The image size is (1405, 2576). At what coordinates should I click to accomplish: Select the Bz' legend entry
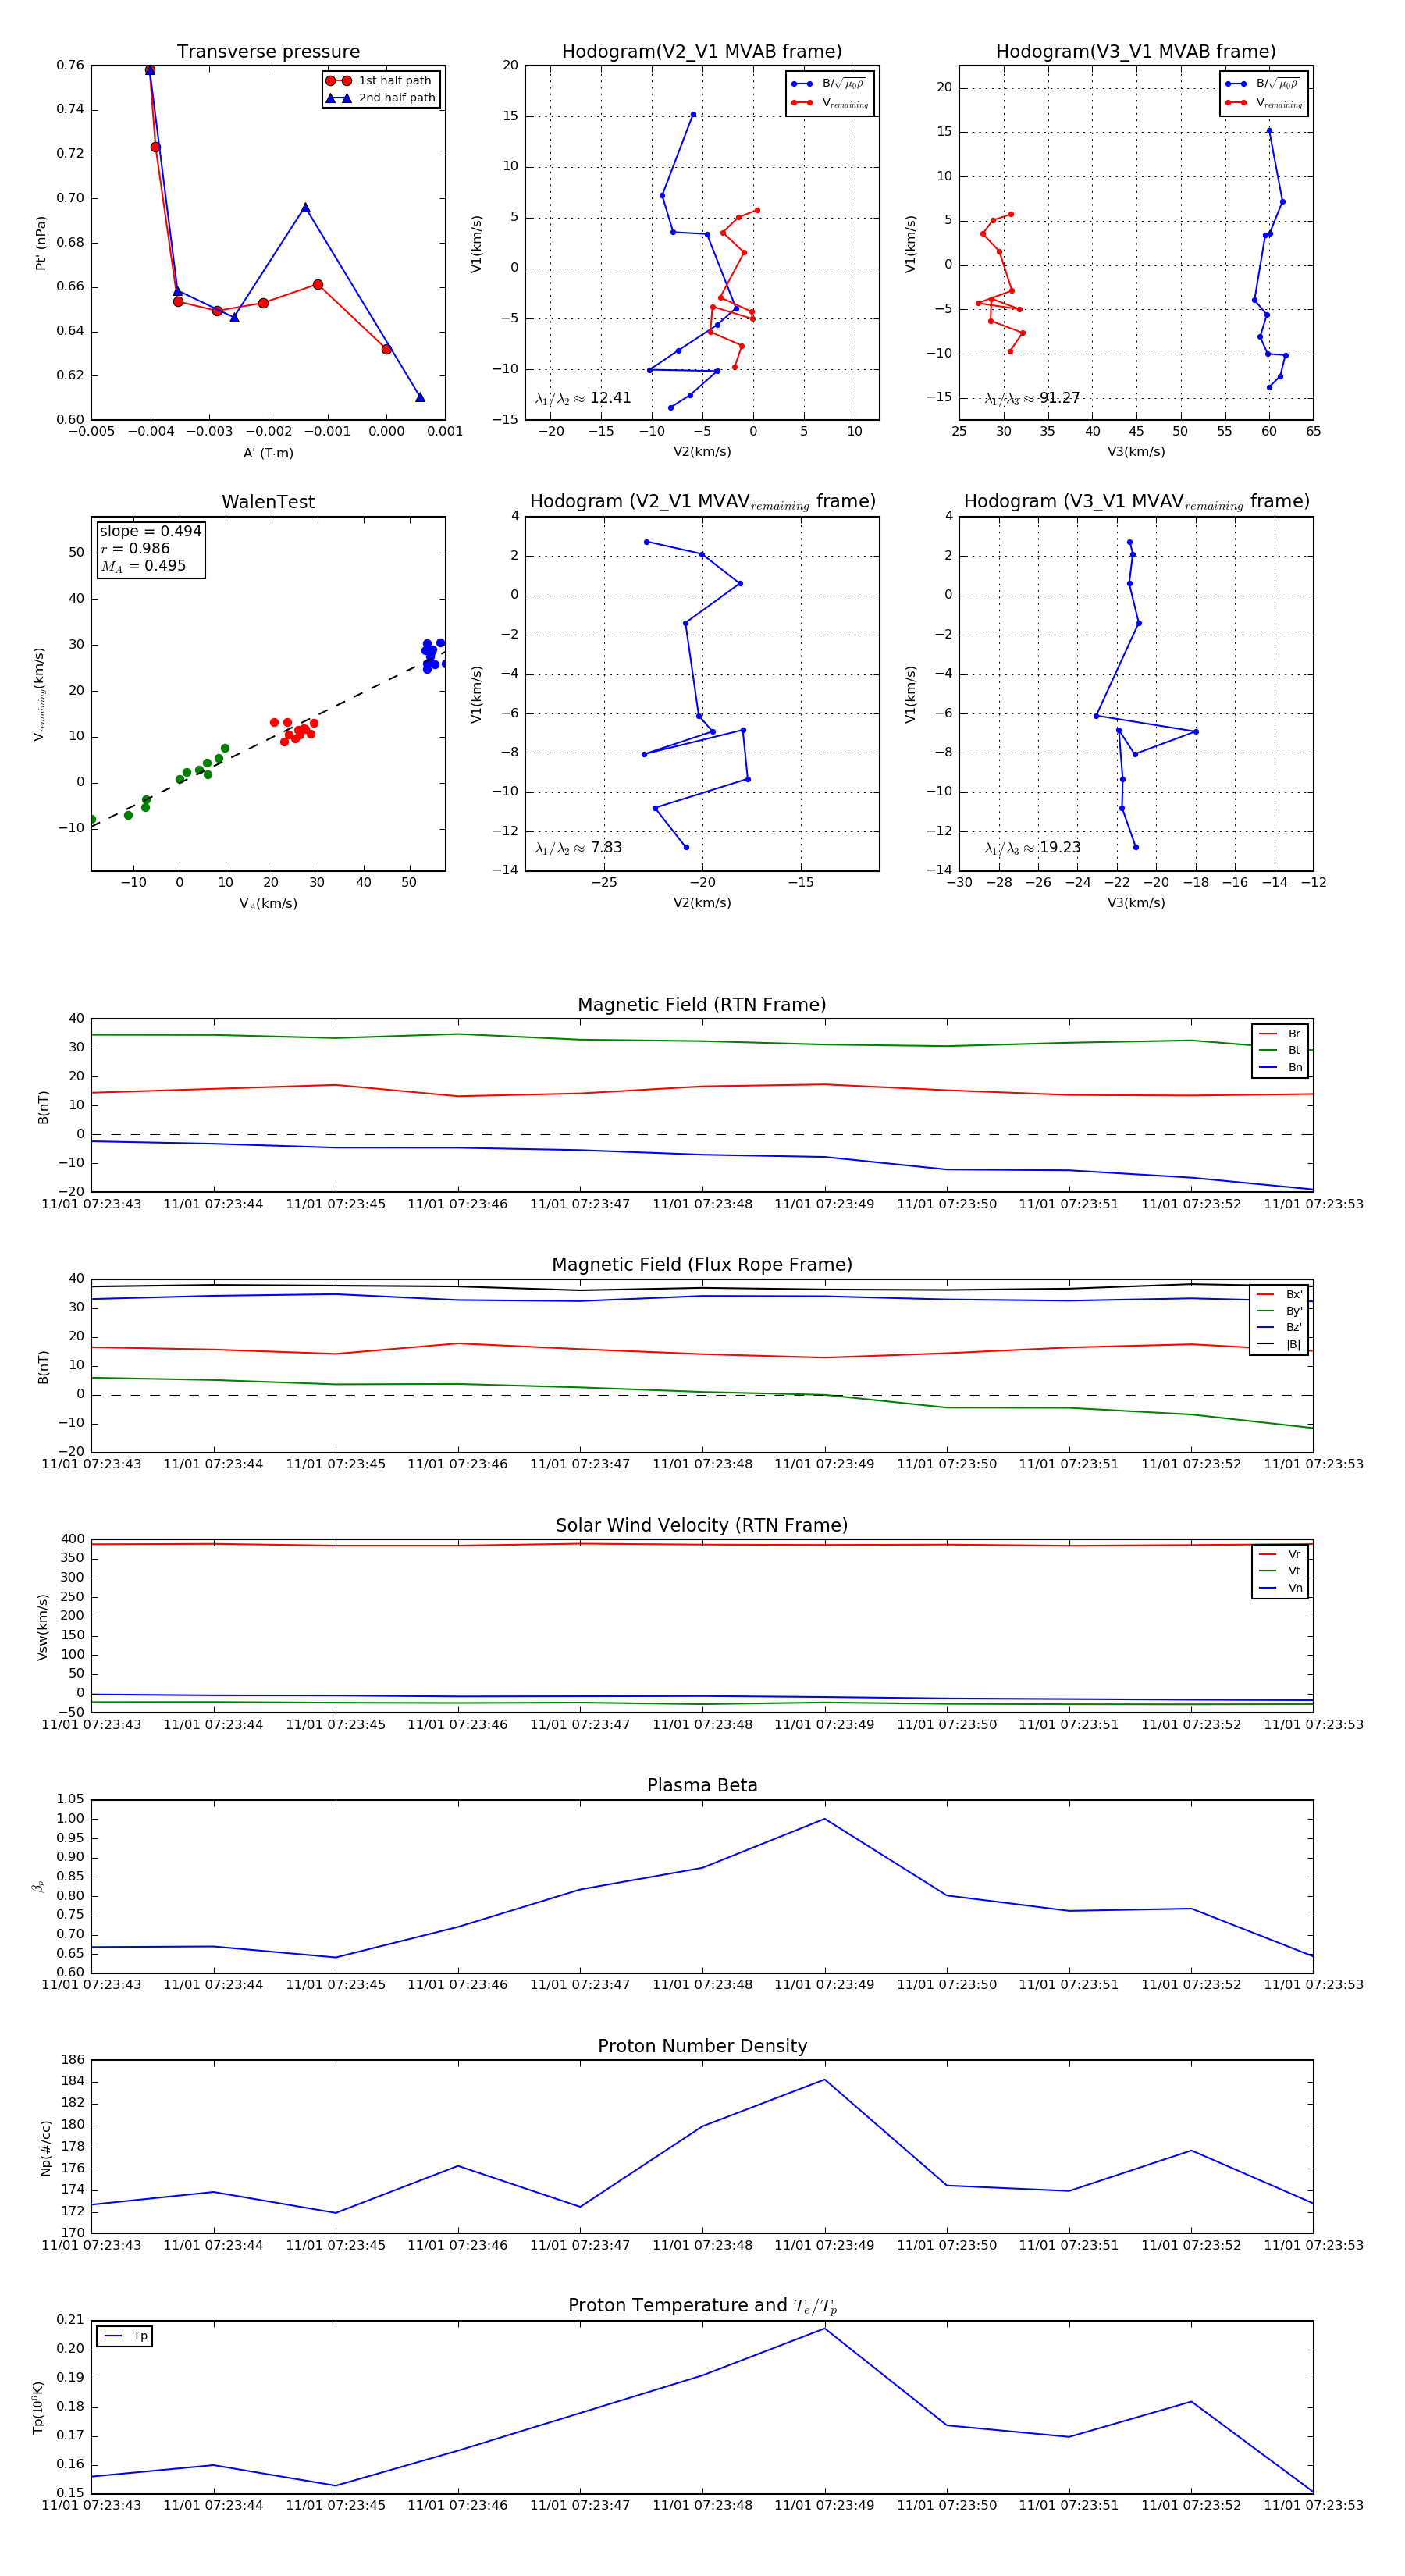(1280, 1328)
